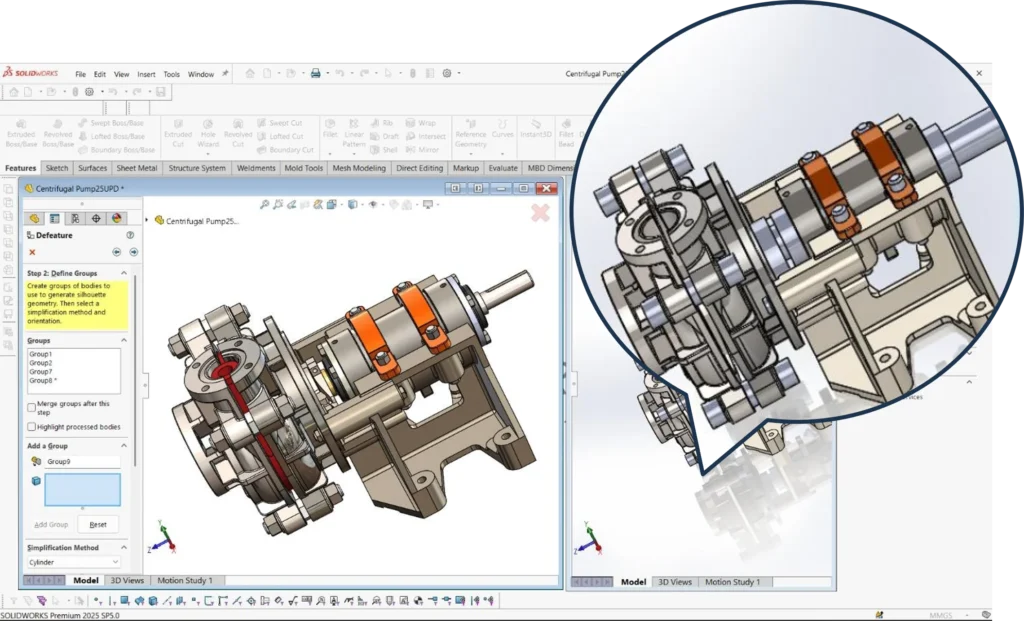Open the Cylinder simplification method dropdown
The width and height of the screenshot is (1024, 621).
(x=73, y=562)
